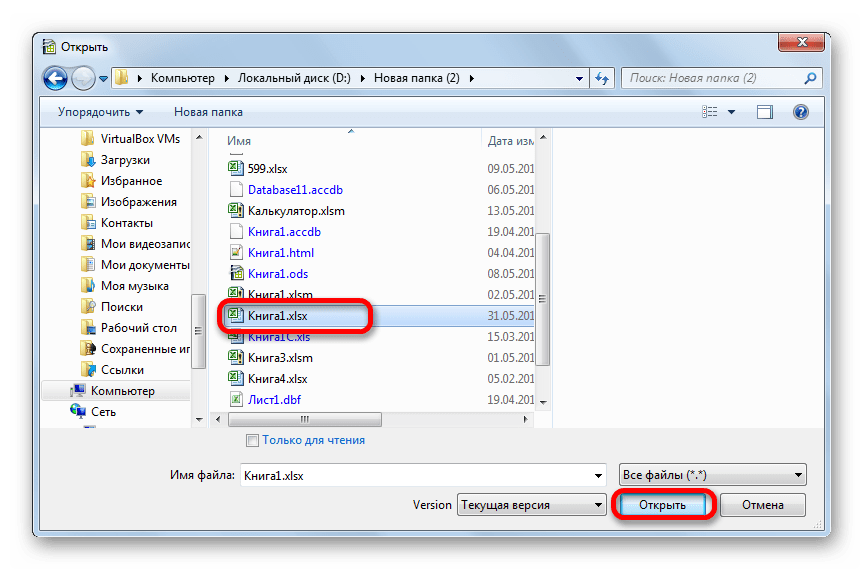Open the 'Упорядочить' dropdown menu
The image size is (864, 570).
(x=100, y=112)
